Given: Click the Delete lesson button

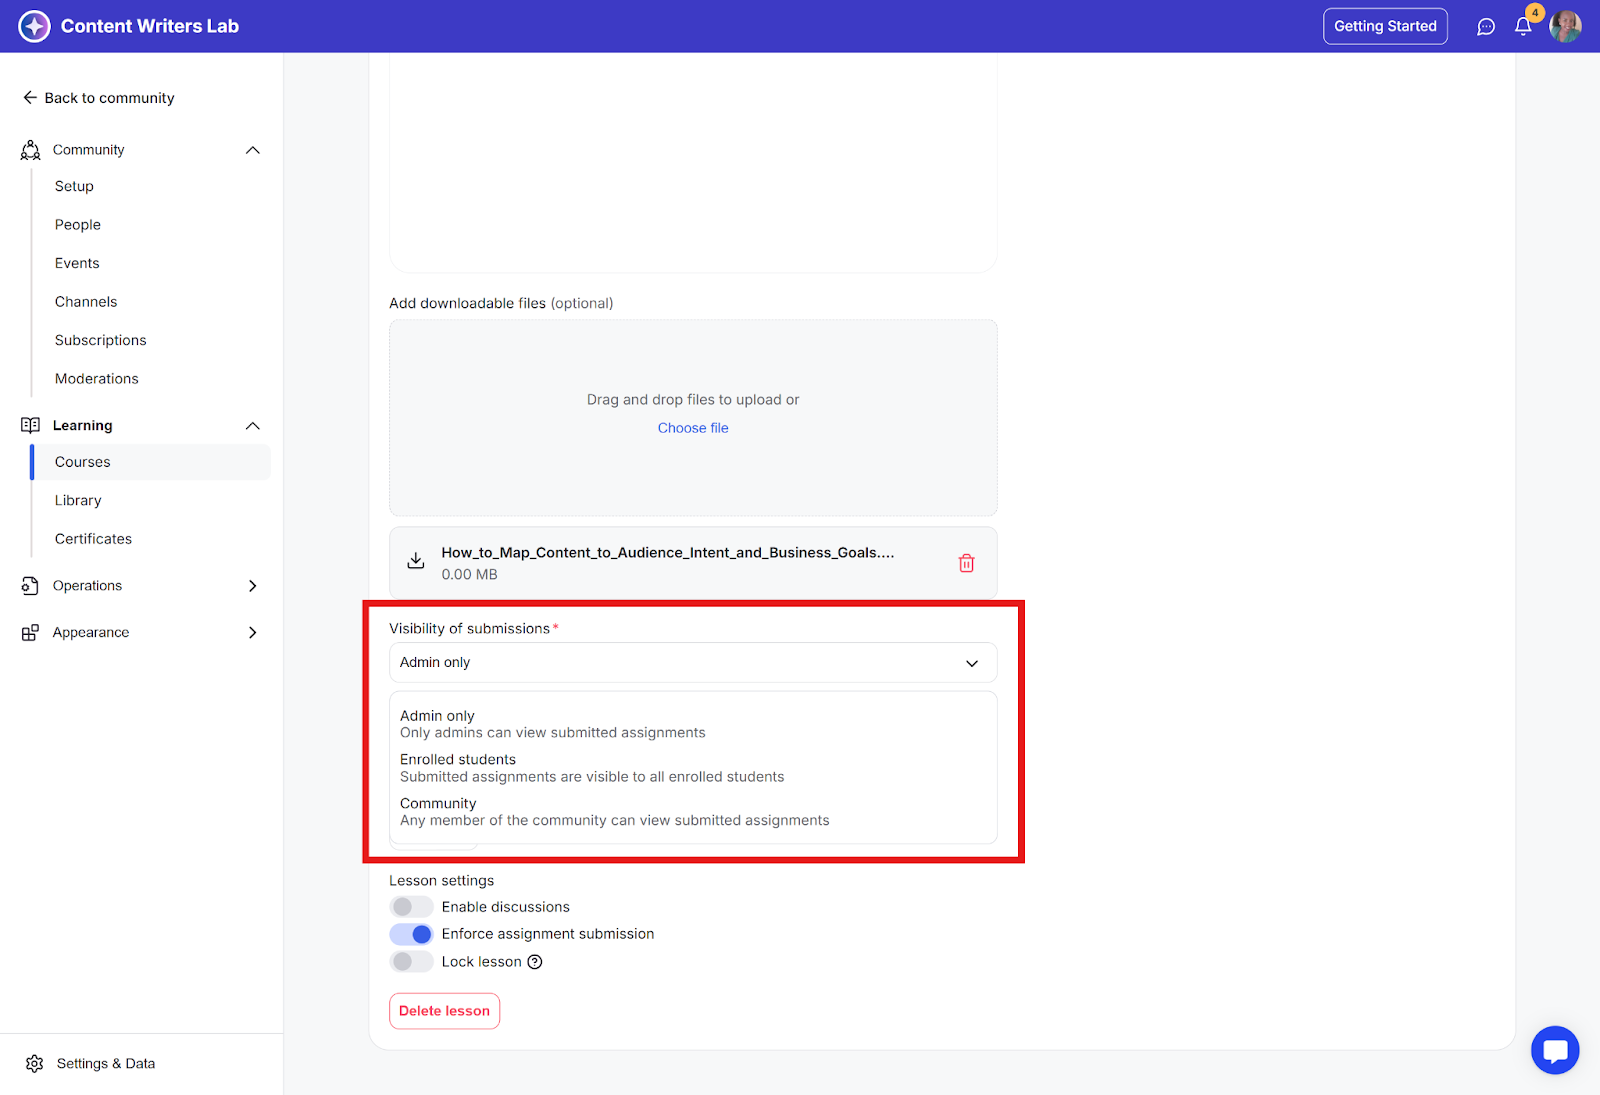Looking at the screenshot, I should tap(444, 1011).
